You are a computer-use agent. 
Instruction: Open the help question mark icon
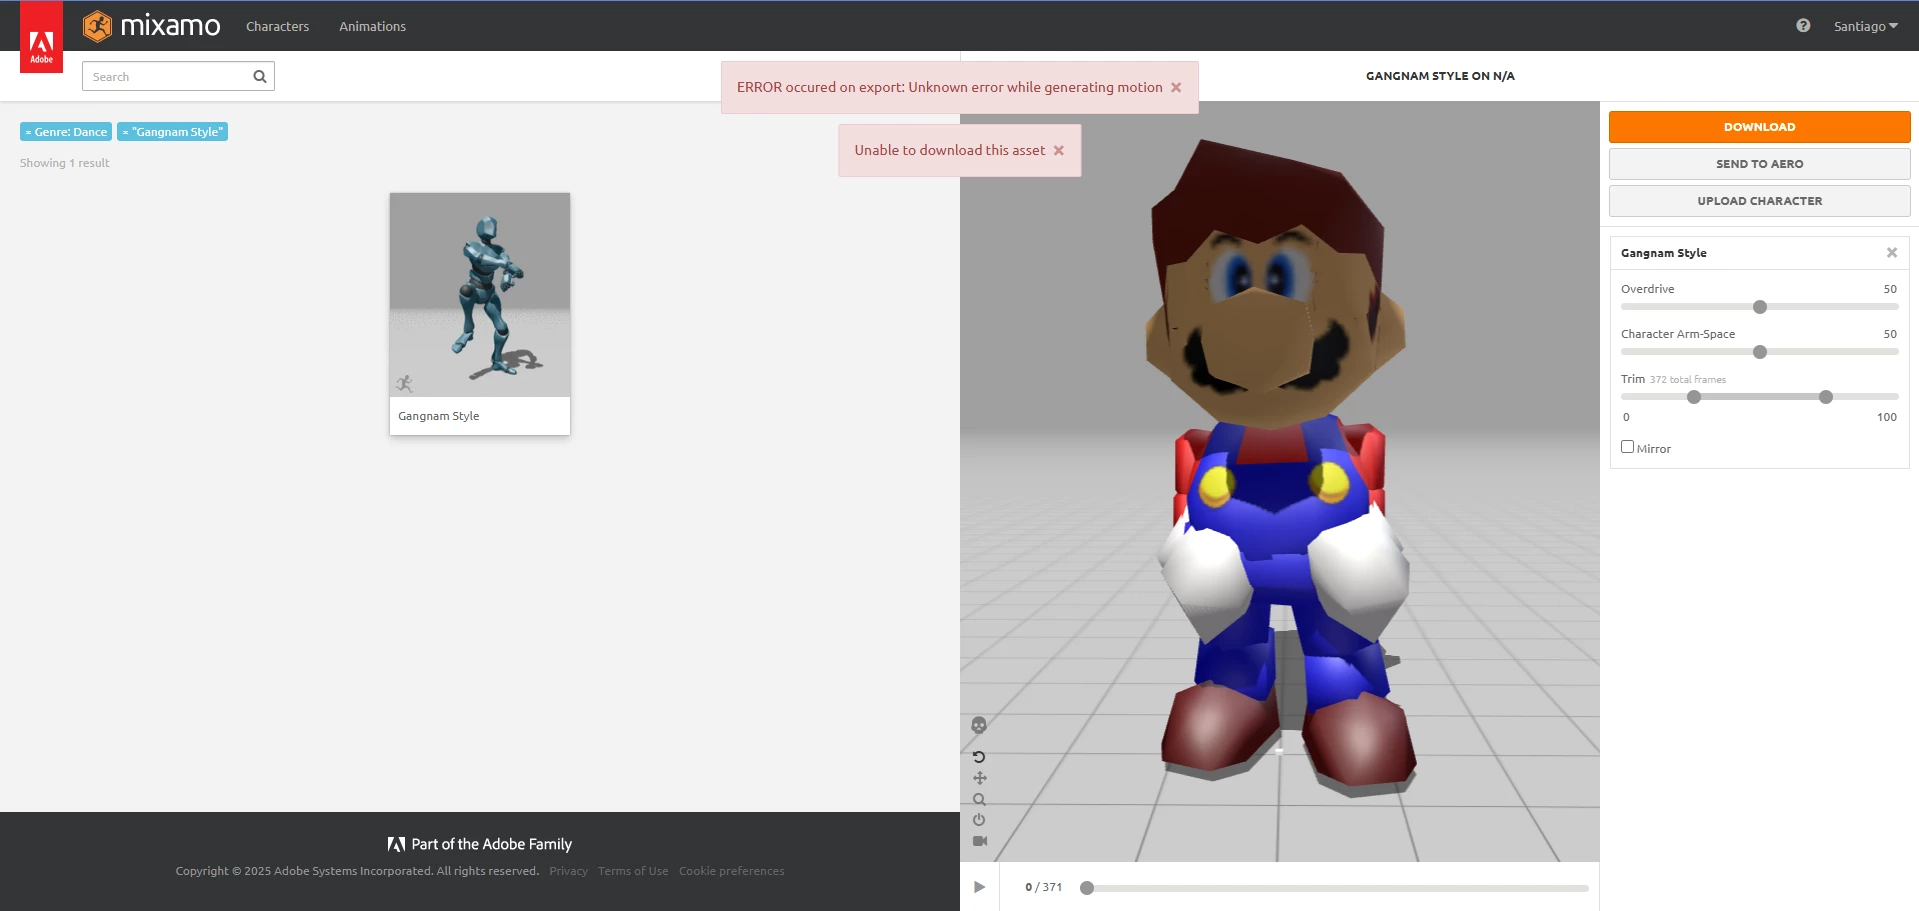tap(1803, 26)
